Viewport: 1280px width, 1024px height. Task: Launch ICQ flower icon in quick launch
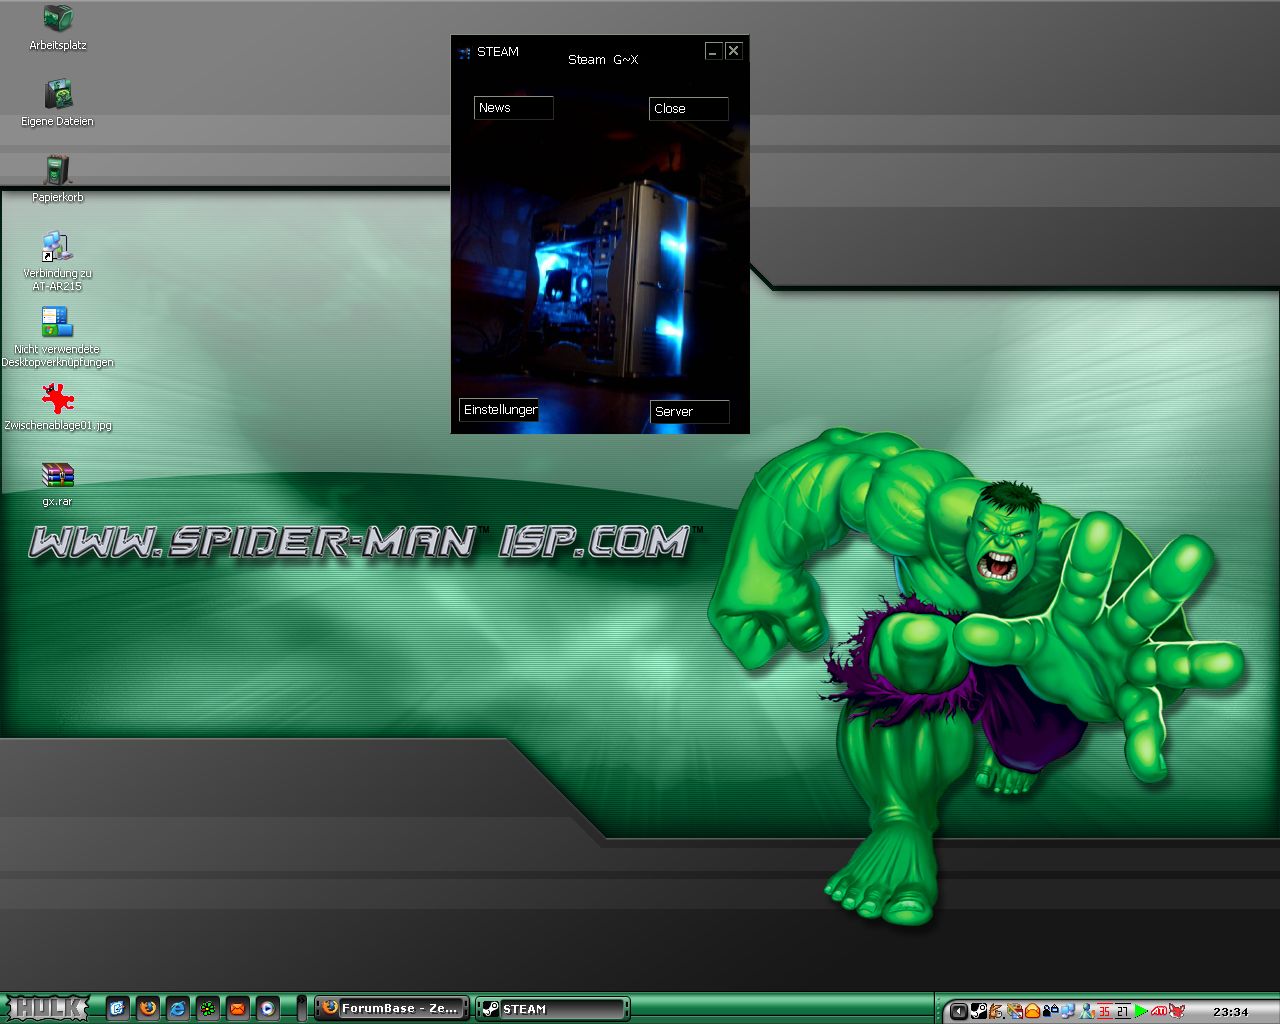tap(207, 1009)
